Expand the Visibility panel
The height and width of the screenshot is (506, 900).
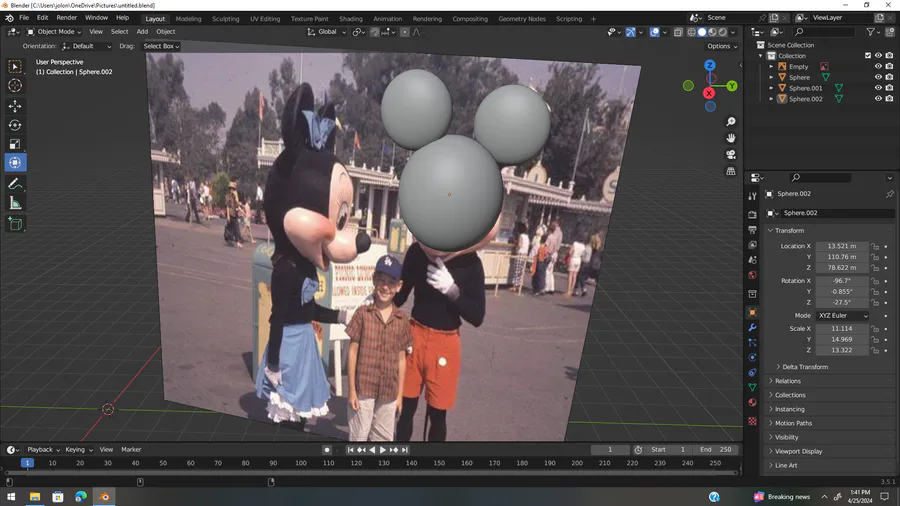click(x=786, y=437)
